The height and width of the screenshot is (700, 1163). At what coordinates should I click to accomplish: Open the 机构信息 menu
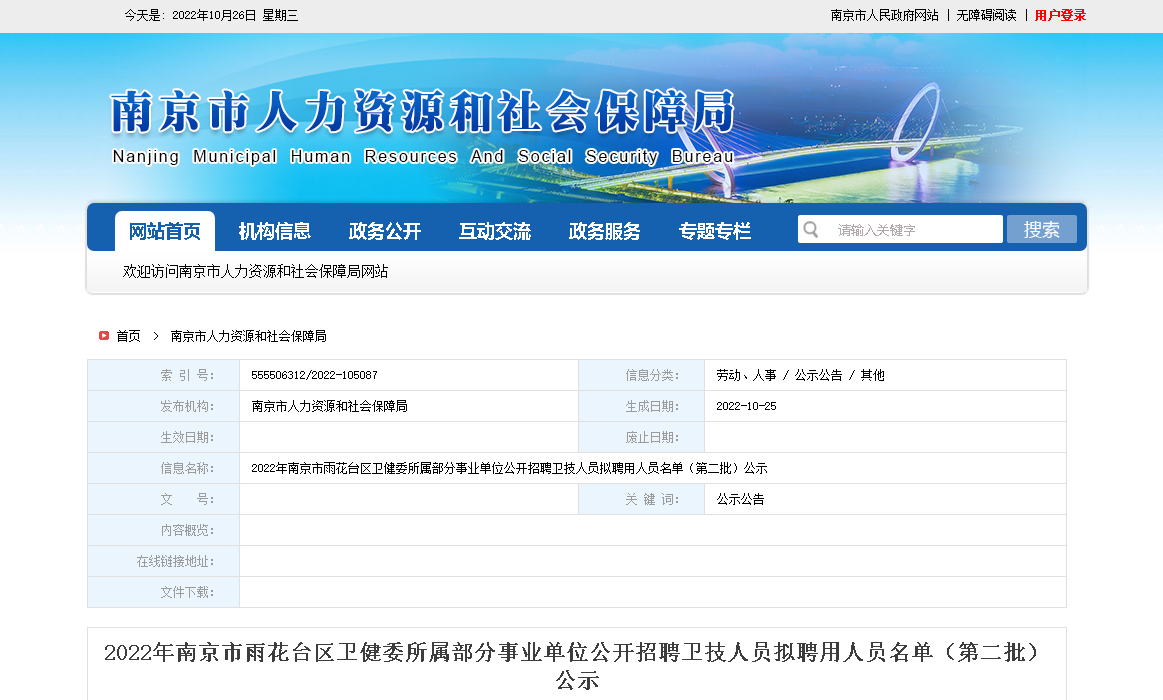pyautogui.click(x=275, y=231)
